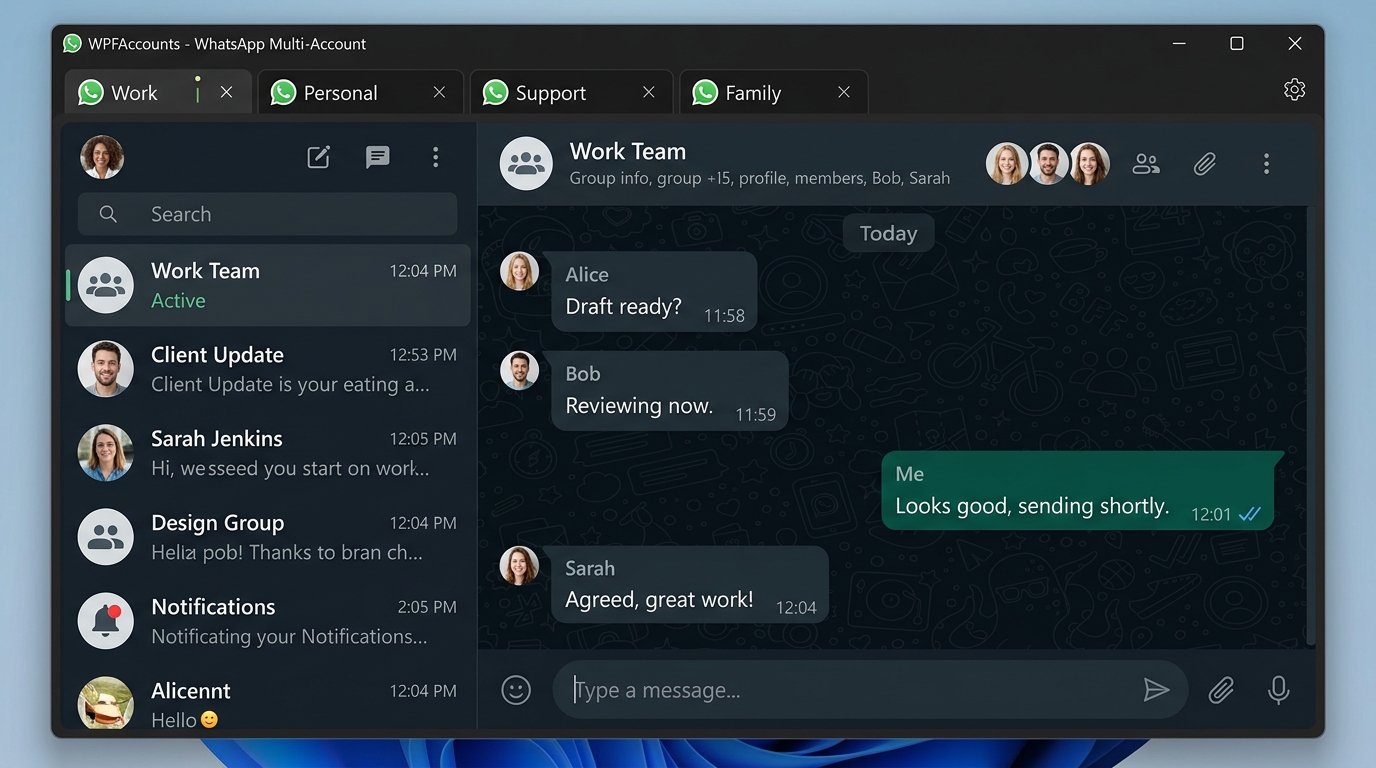Click the third member photo in header
Image resolution: width=1376 pixels, height=768 pixels.
(x=1089, y=164)
